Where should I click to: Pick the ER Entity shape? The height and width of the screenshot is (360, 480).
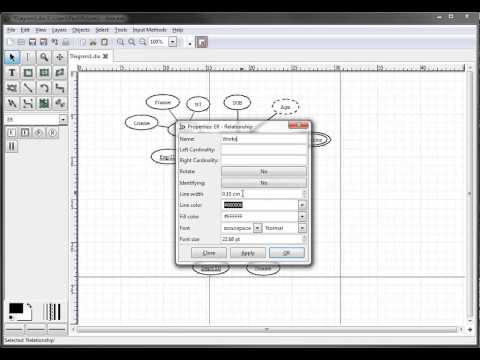point(11,133)
